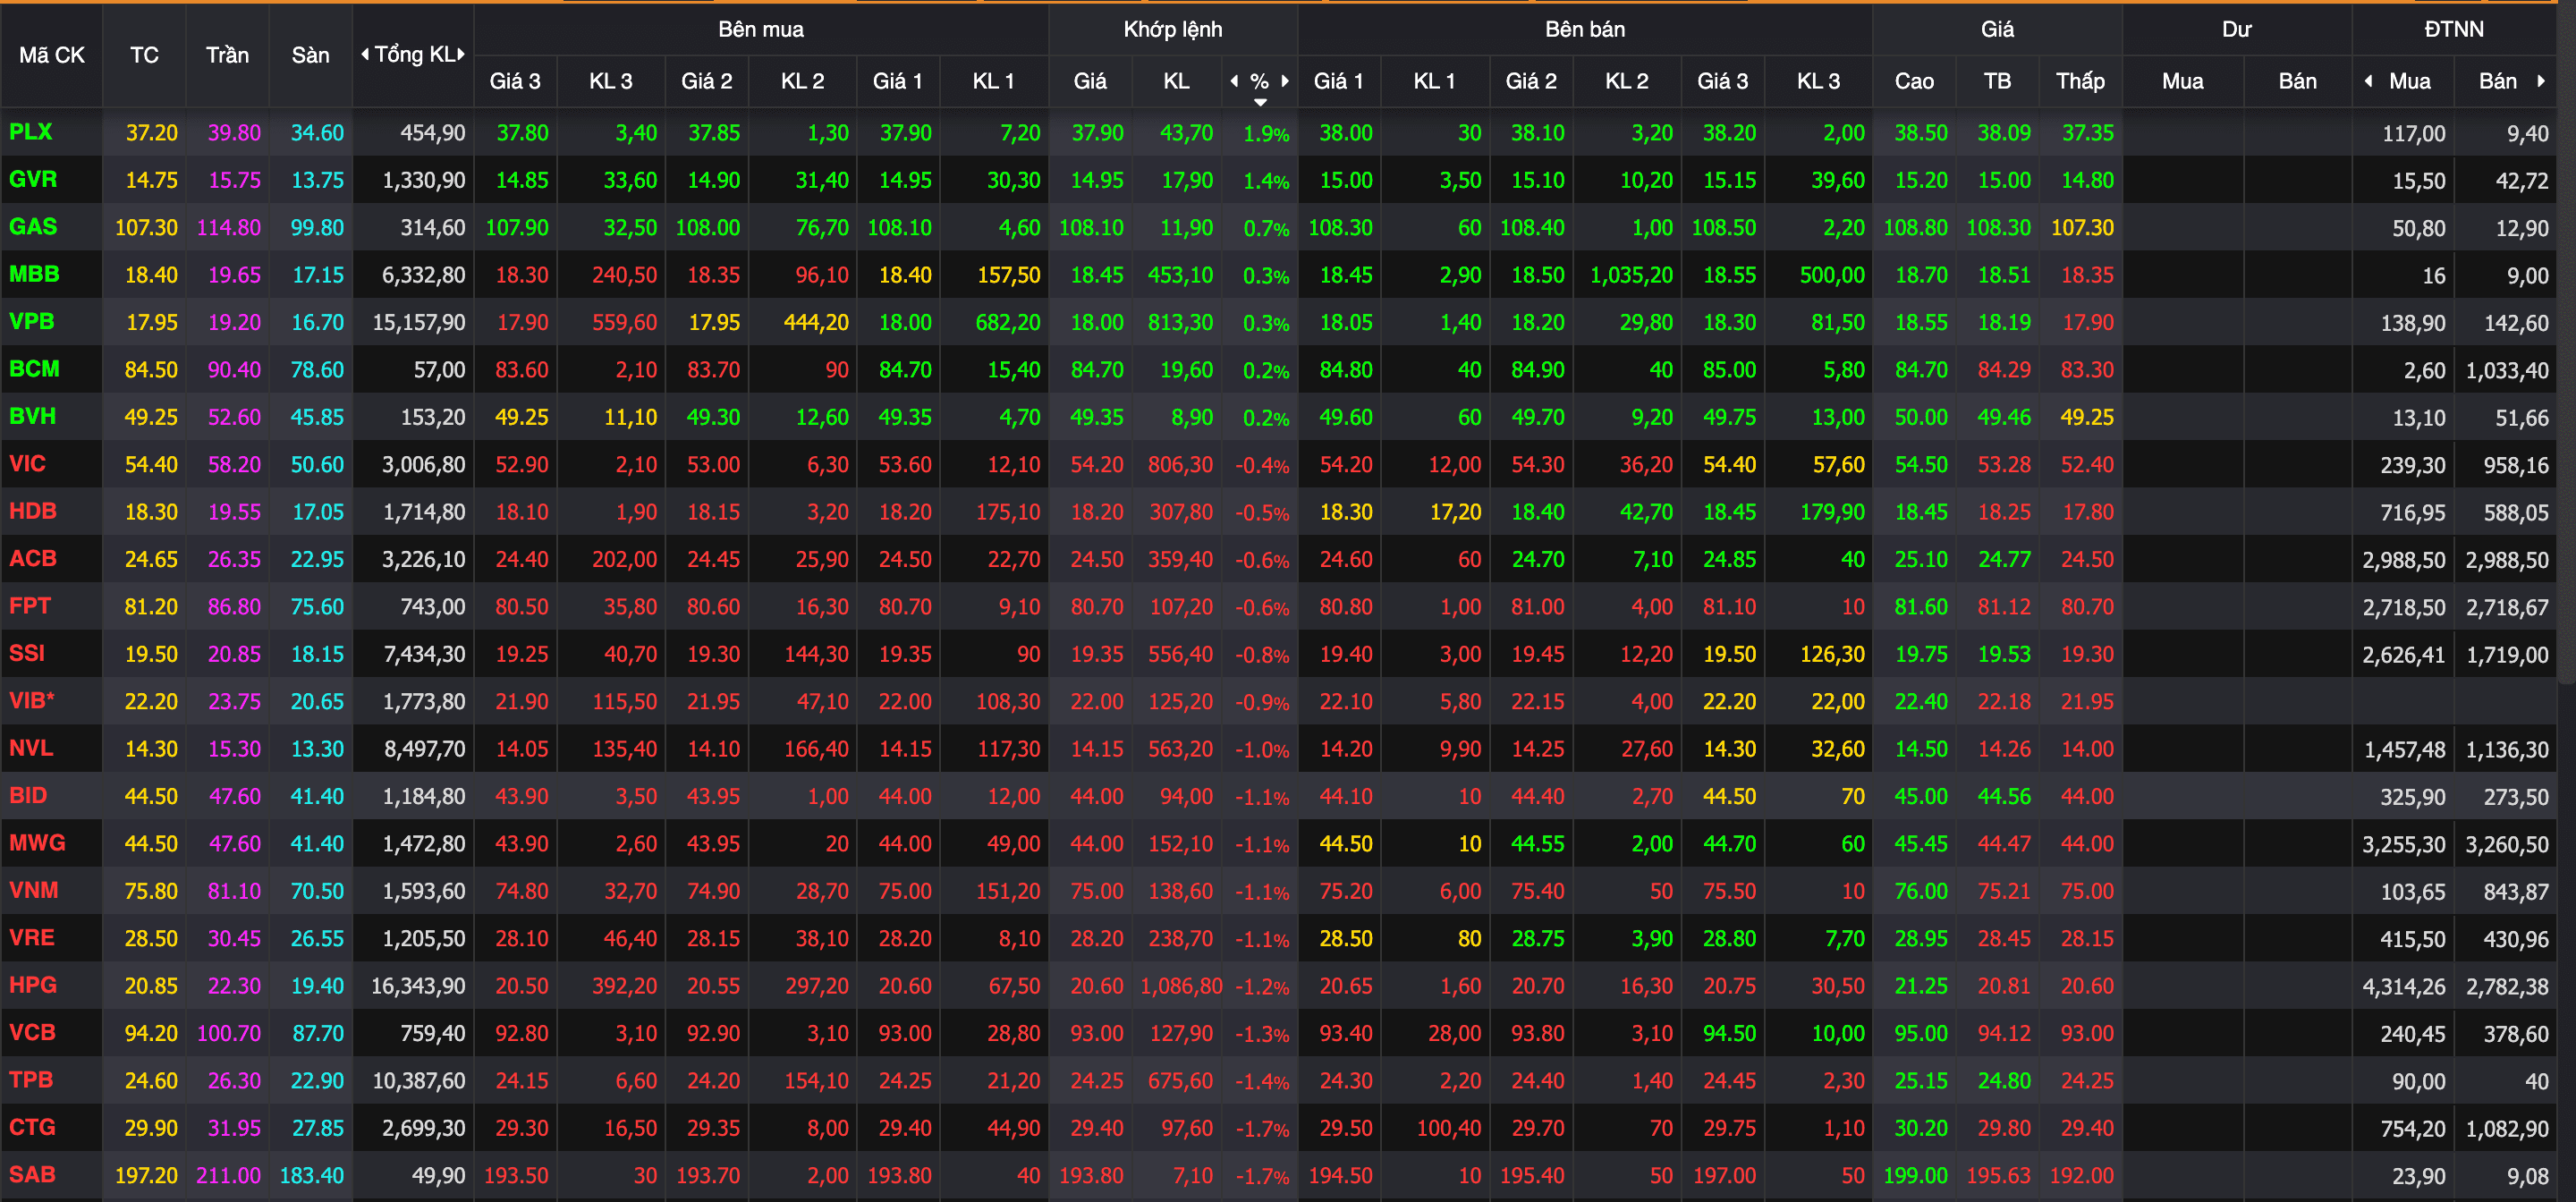The image size is (2576, 1202).
Task: Open the VPB ticker symbol
Action: click(31, 321)
